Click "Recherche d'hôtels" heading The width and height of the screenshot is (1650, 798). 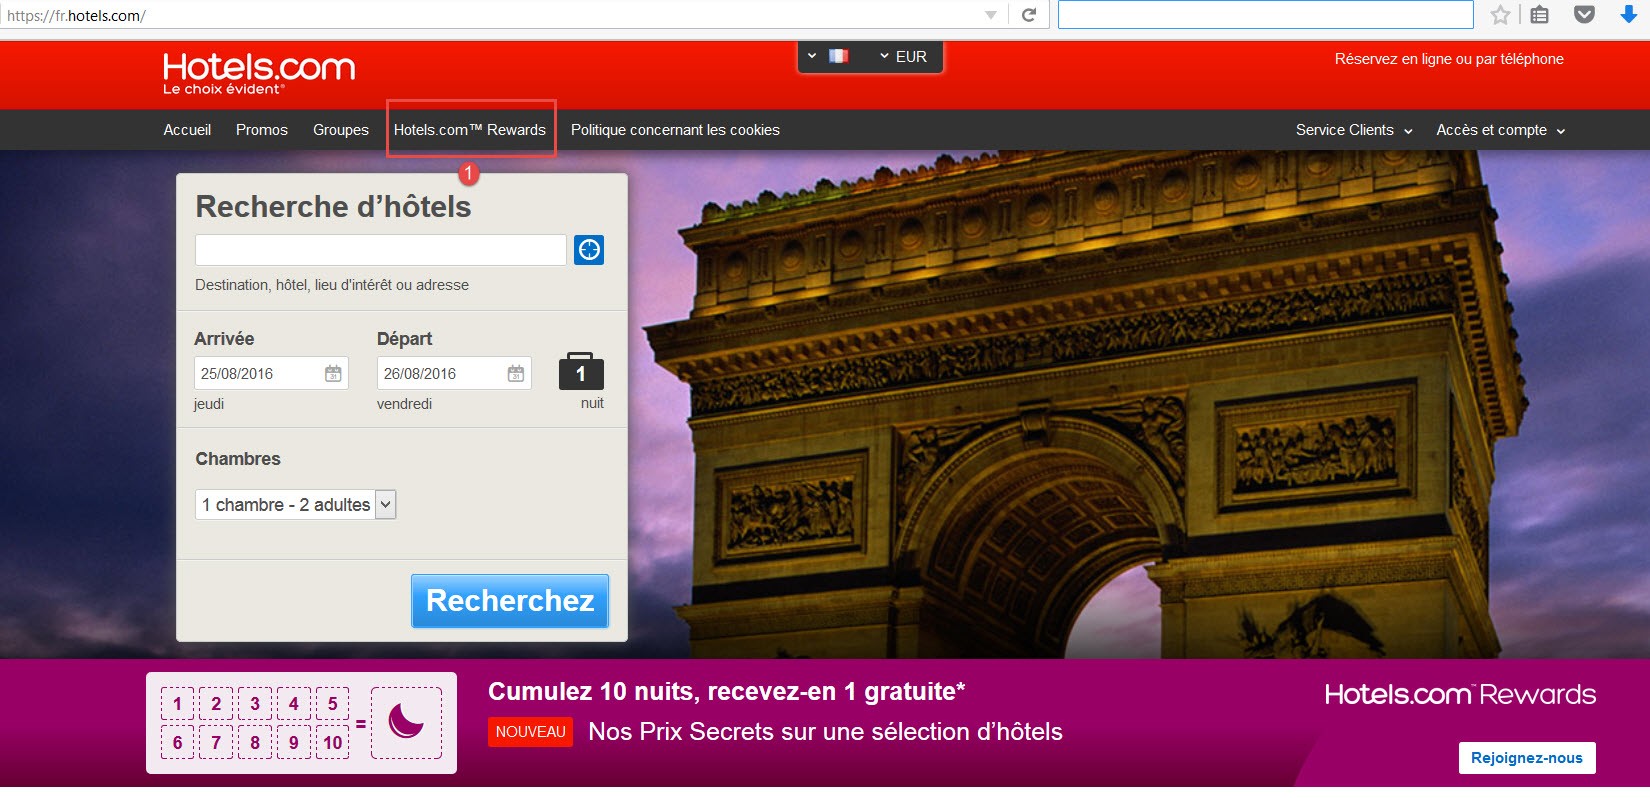point(333,207)
